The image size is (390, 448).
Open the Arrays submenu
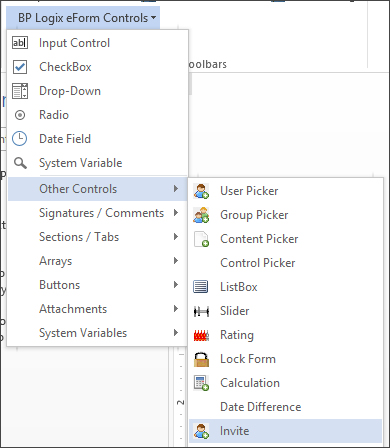click(x=97, y=261)
